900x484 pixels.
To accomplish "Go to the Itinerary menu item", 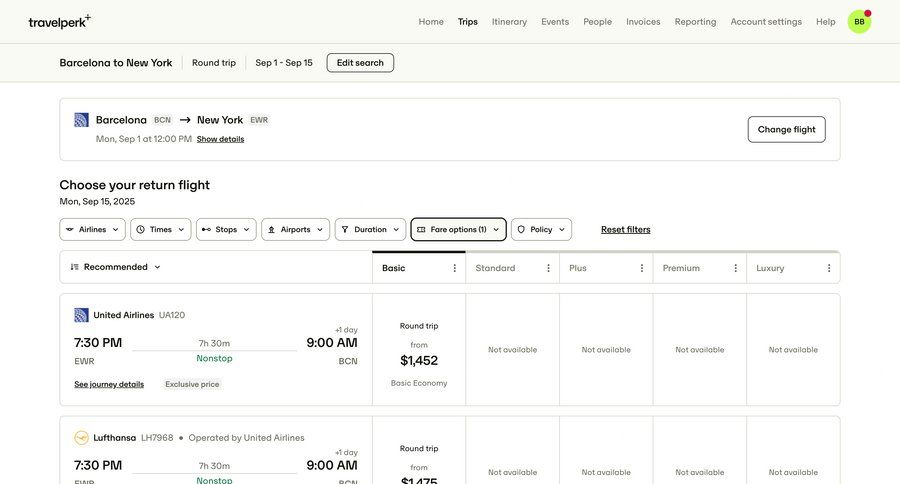I will (x=509, y=22).
